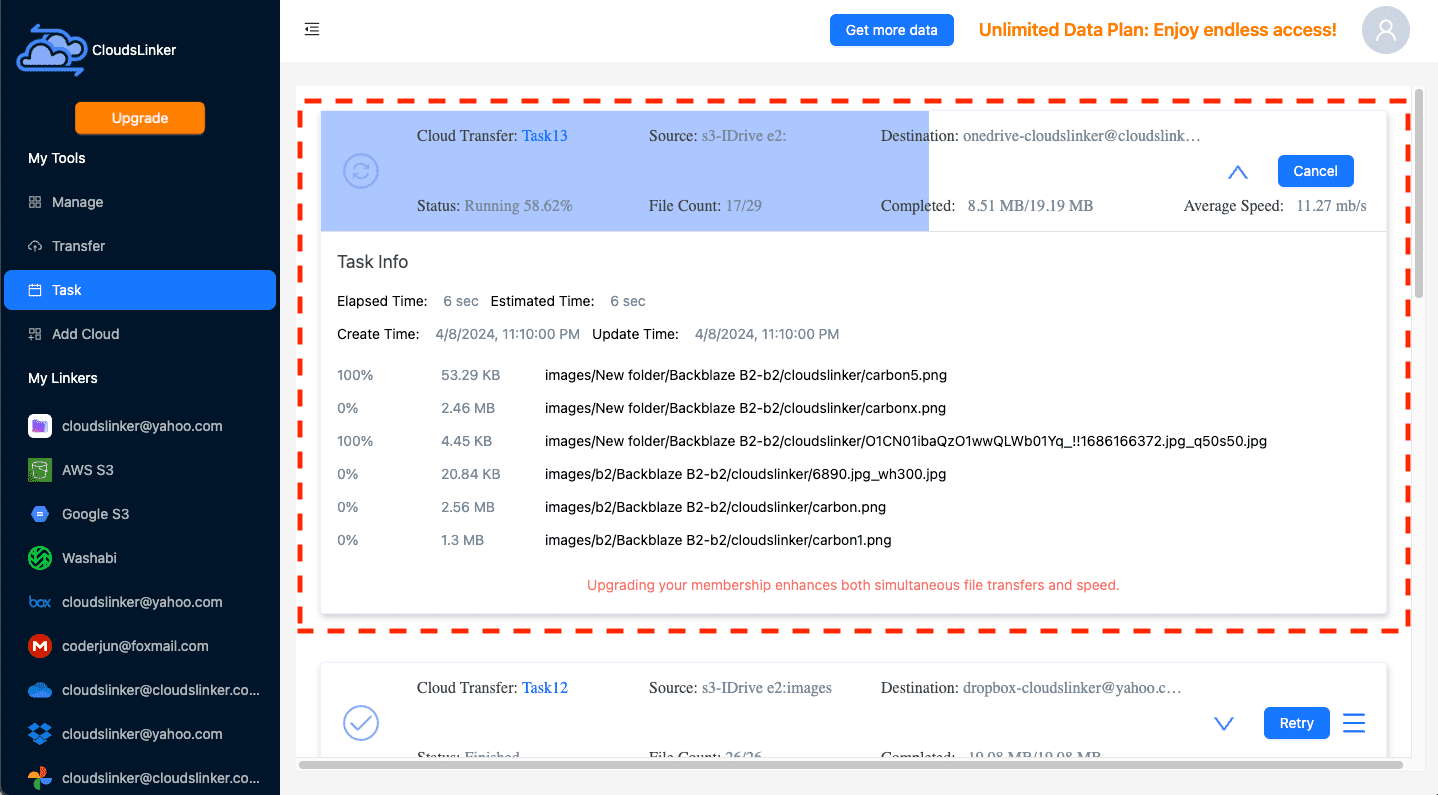Viewport: 1438px width, 795px height.
Task: Click the Google S3 icon
Action: click(x=40, y=514)
